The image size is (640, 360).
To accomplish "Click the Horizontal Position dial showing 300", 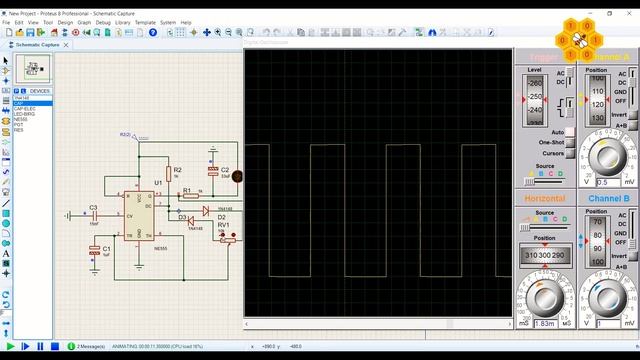I will pyautogui.click(x=545, y=256).
